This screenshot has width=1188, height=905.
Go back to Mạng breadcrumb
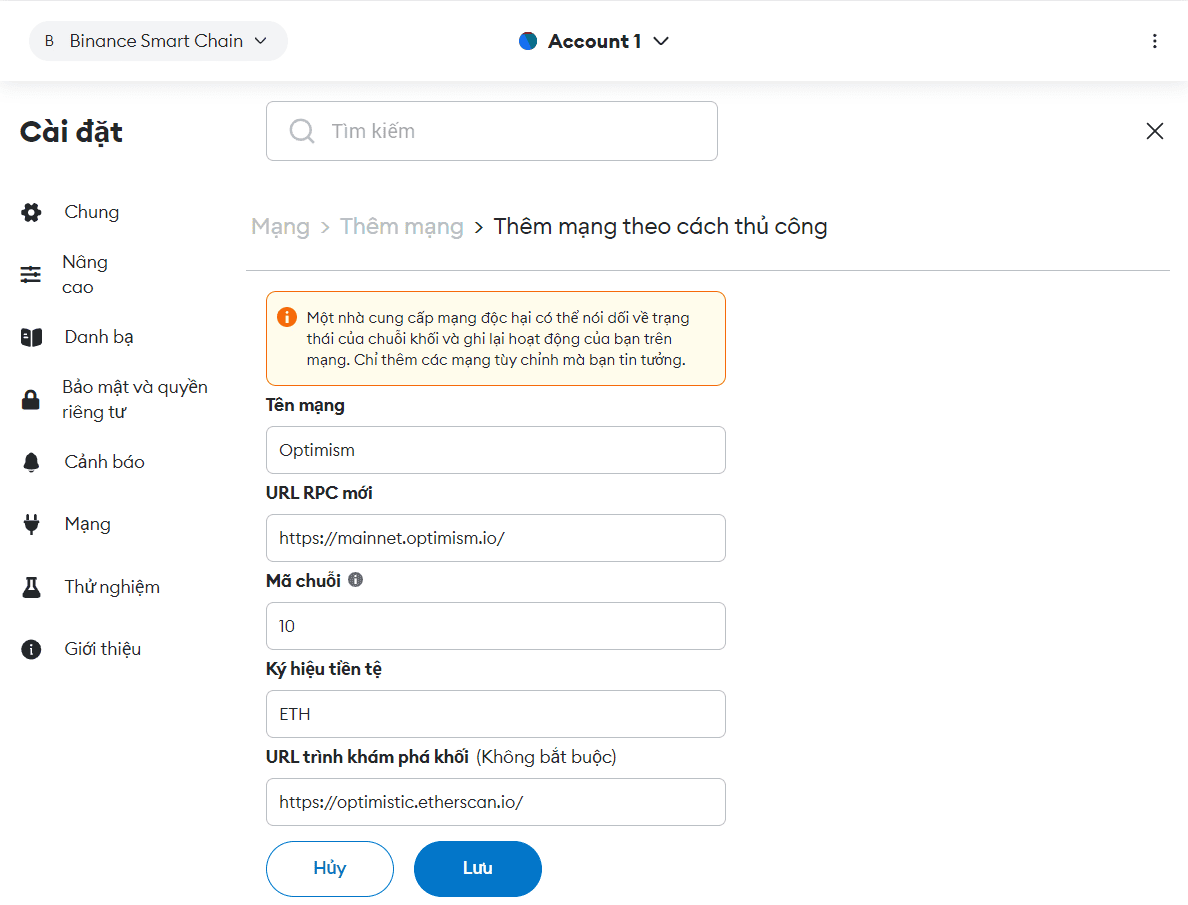[280, 227]
